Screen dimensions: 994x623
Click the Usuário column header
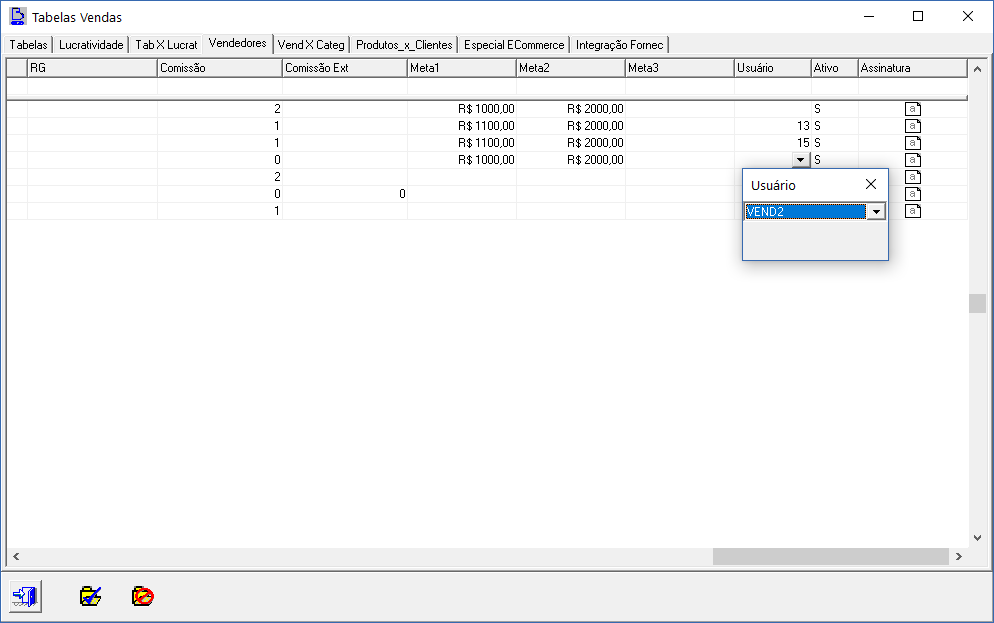click(x=773, y=68)
